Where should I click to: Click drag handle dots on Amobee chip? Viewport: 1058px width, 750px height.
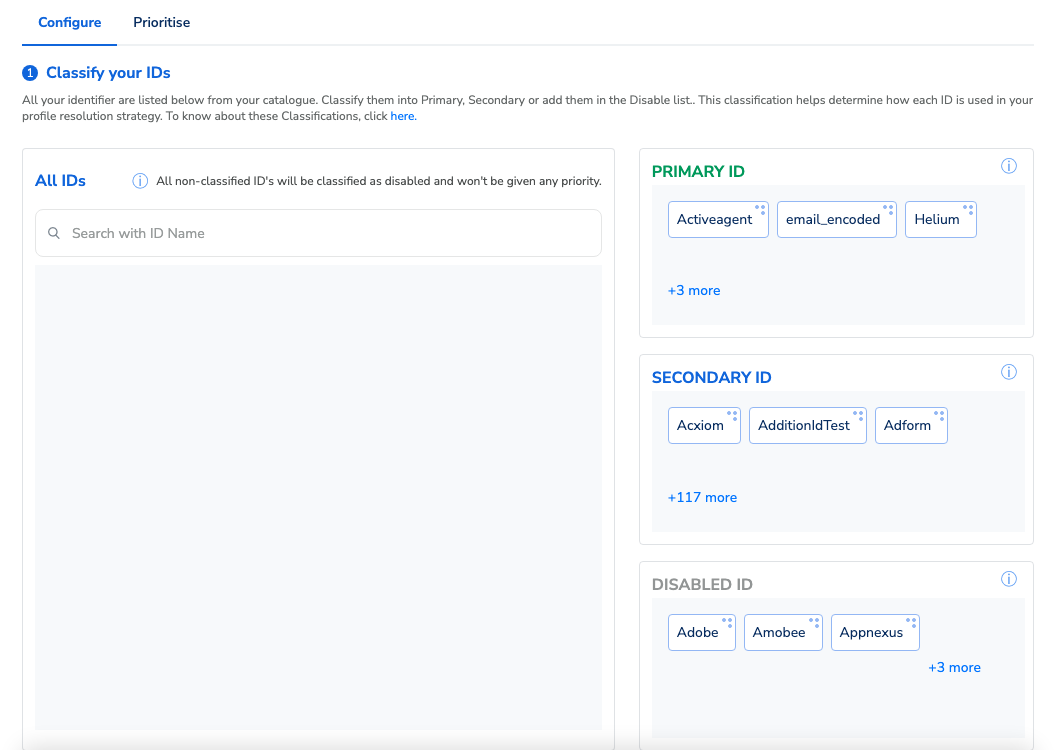pyautogui.click(x=814, y=622)
